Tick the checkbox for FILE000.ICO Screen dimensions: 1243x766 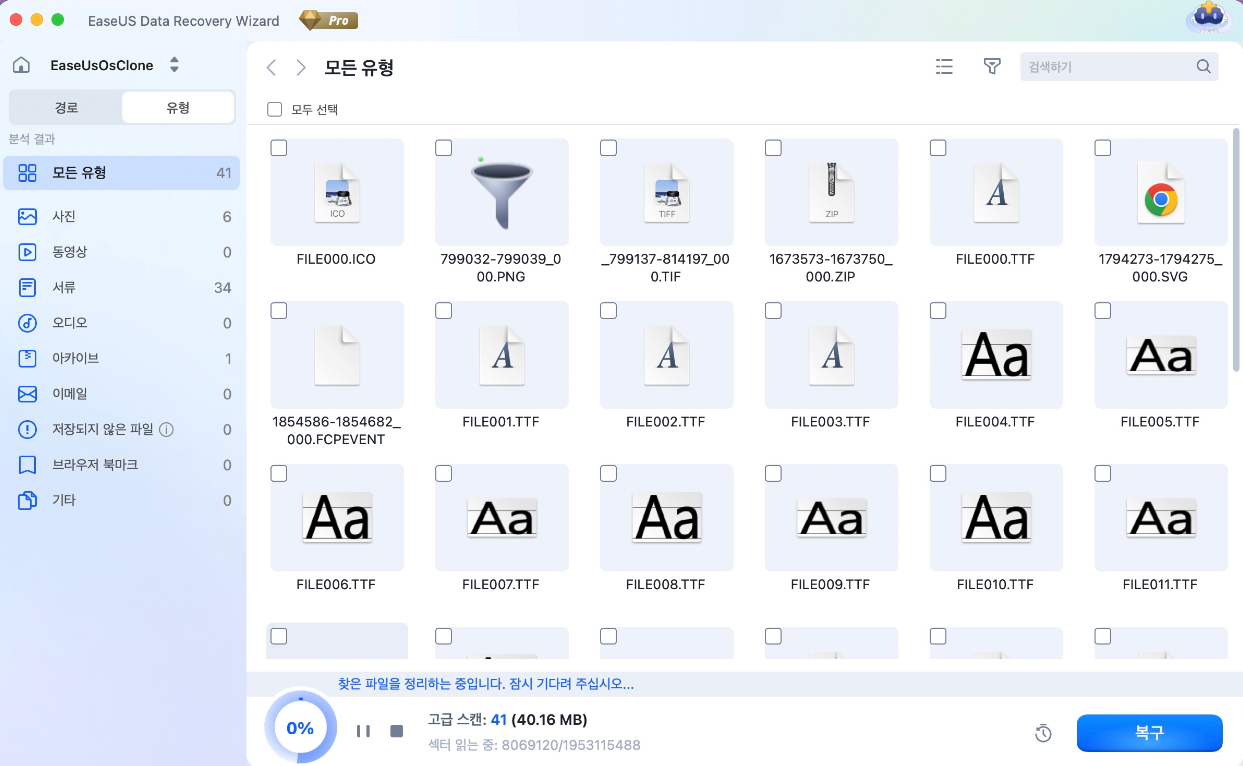click(x=279, y=148)
